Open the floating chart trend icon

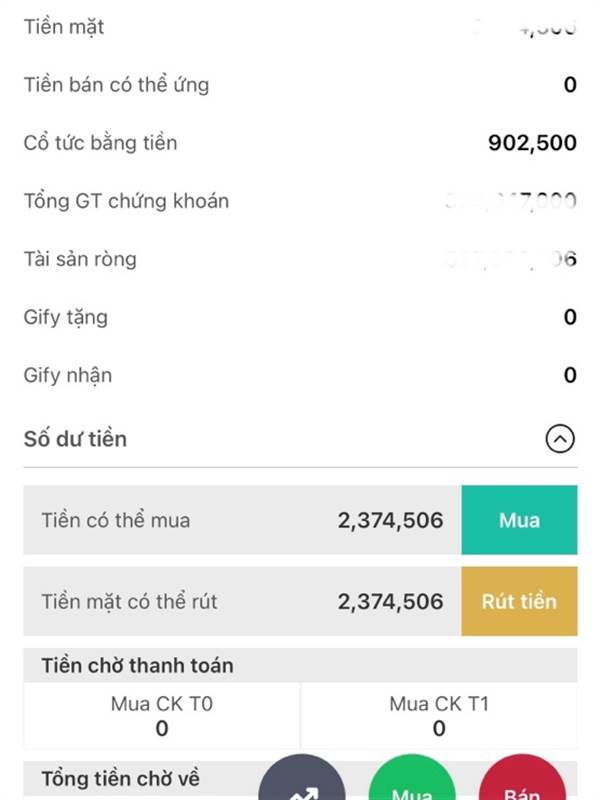302,780
